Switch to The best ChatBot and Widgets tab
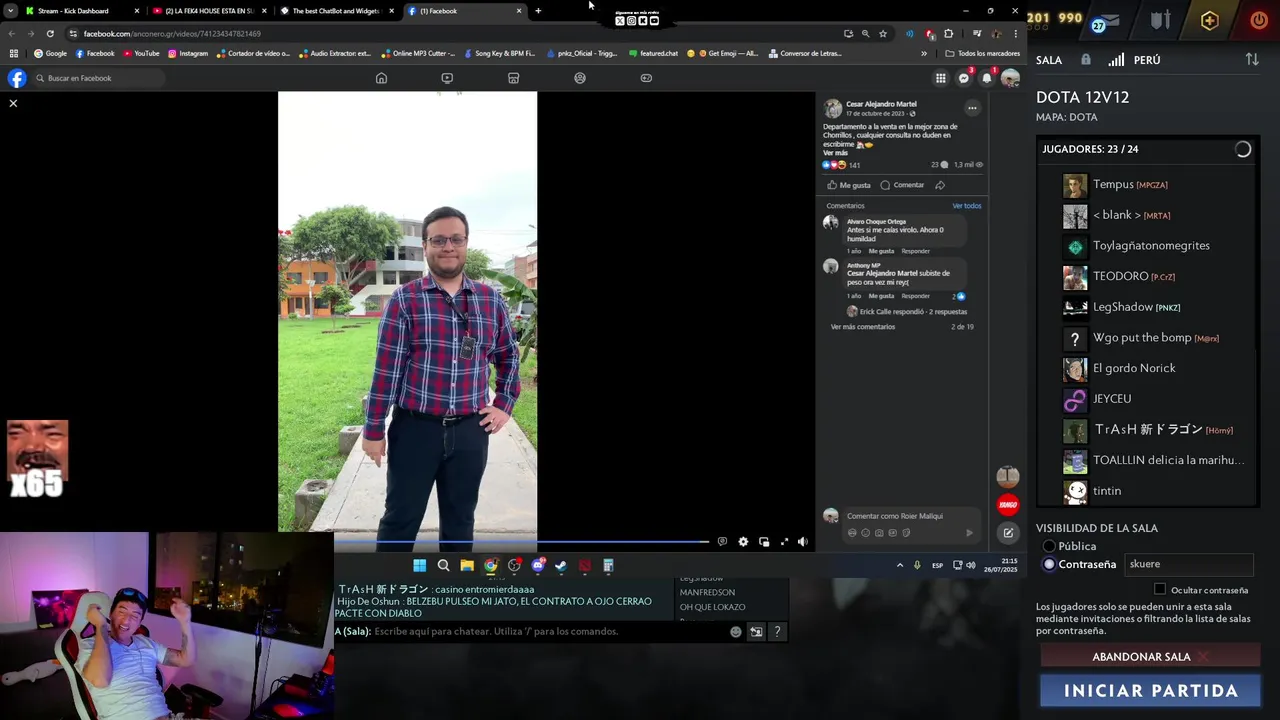Viewport: 1280px width, 720px height. (338, 11)
